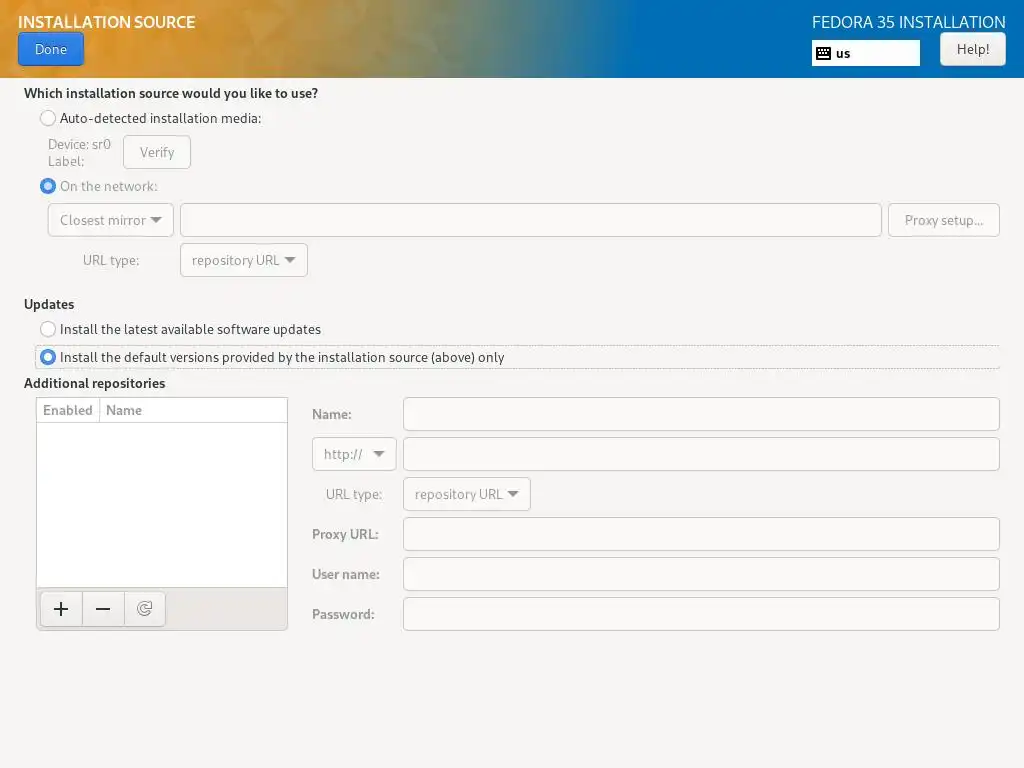Open Proxy setup... dialog
The width and height of the screenshot is (1024, 768).
coord(944,220)
